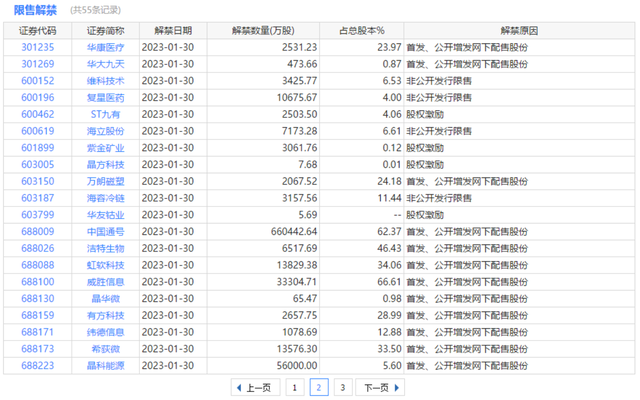
Task: Click the 解禁原因 column header
Action: point(519,31)
